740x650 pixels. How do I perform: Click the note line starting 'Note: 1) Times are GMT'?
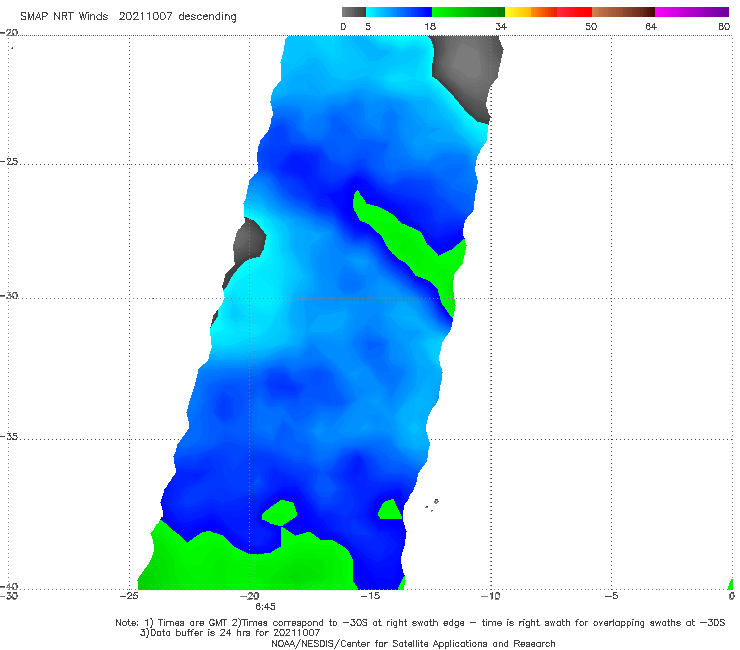click(420, 623)
